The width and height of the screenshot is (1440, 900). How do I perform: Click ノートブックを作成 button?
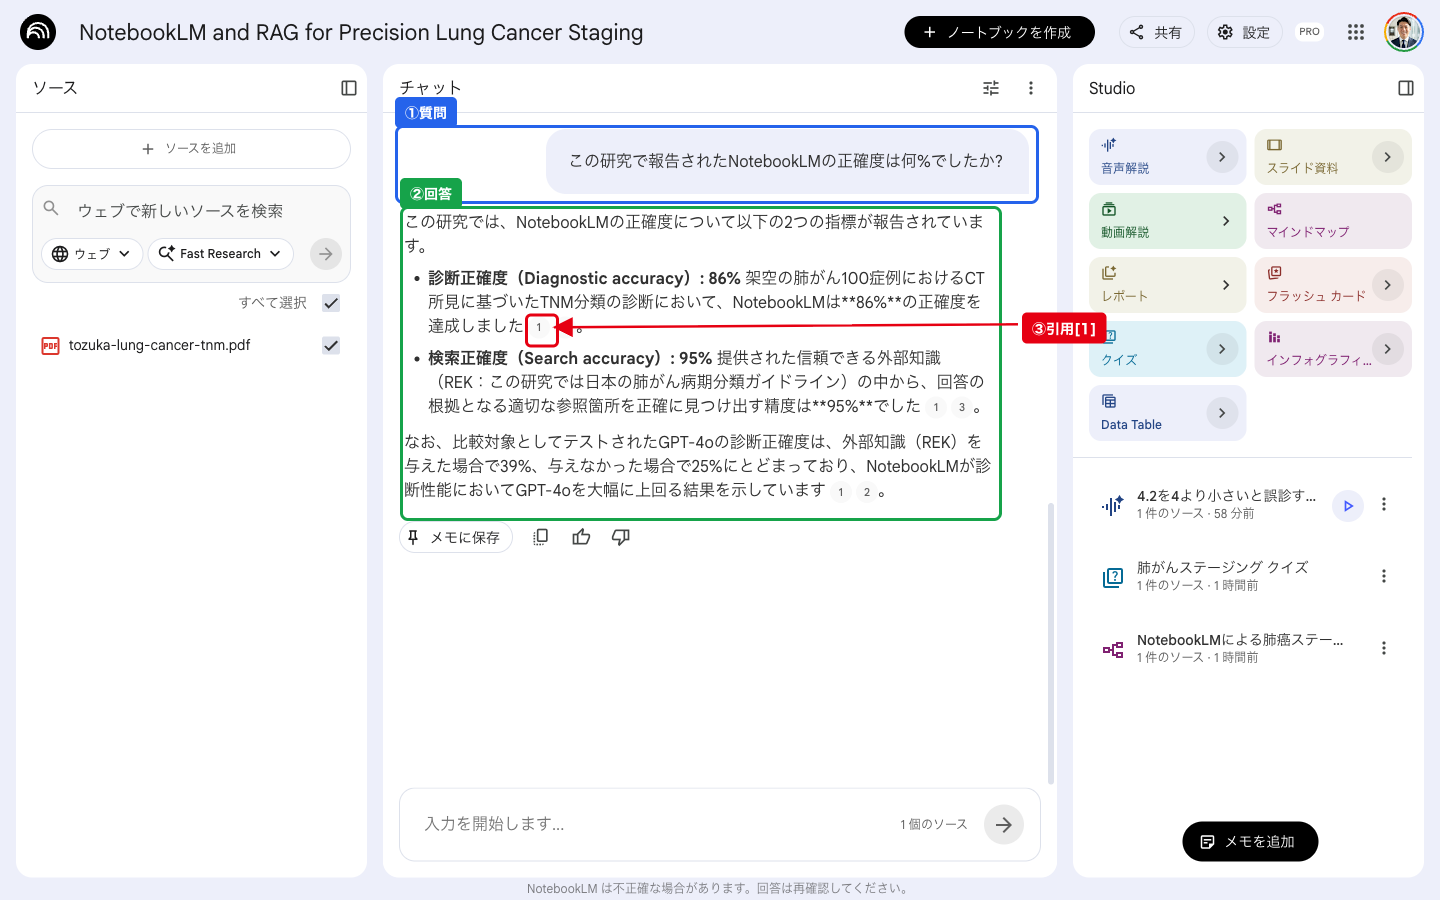coord(1000,32)
